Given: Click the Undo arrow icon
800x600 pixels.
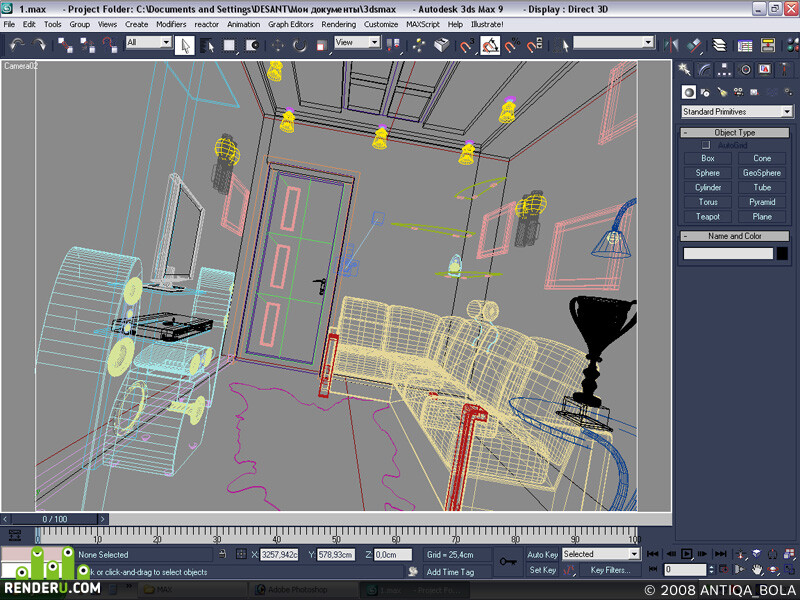Looking at the screenshot, I should point(17,45).
